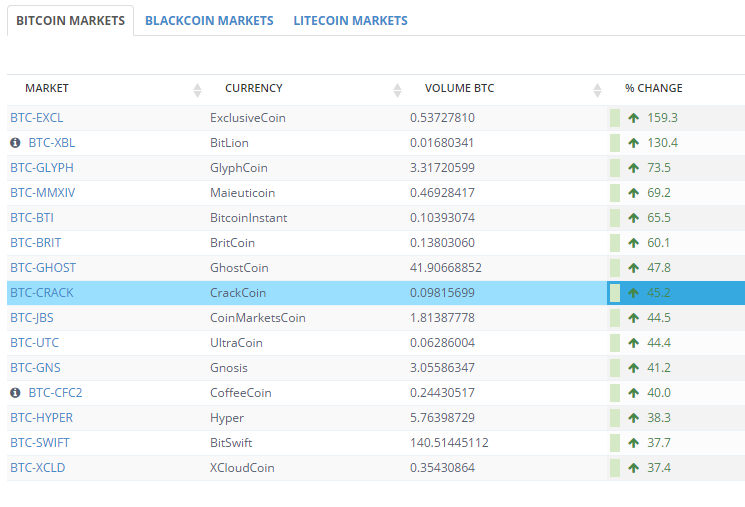Click the green up arrow next to 37.4
745x507 pixels.
tap(633, 468)
